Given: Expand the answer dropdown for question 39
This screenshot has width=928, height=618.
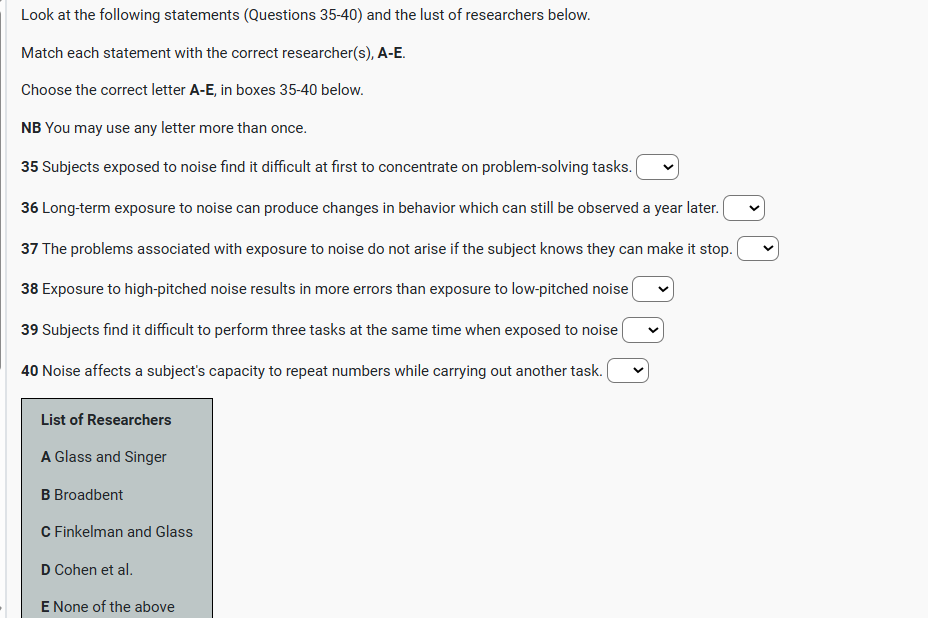Looking at the screenshot, I should click(x=643, y=330).
